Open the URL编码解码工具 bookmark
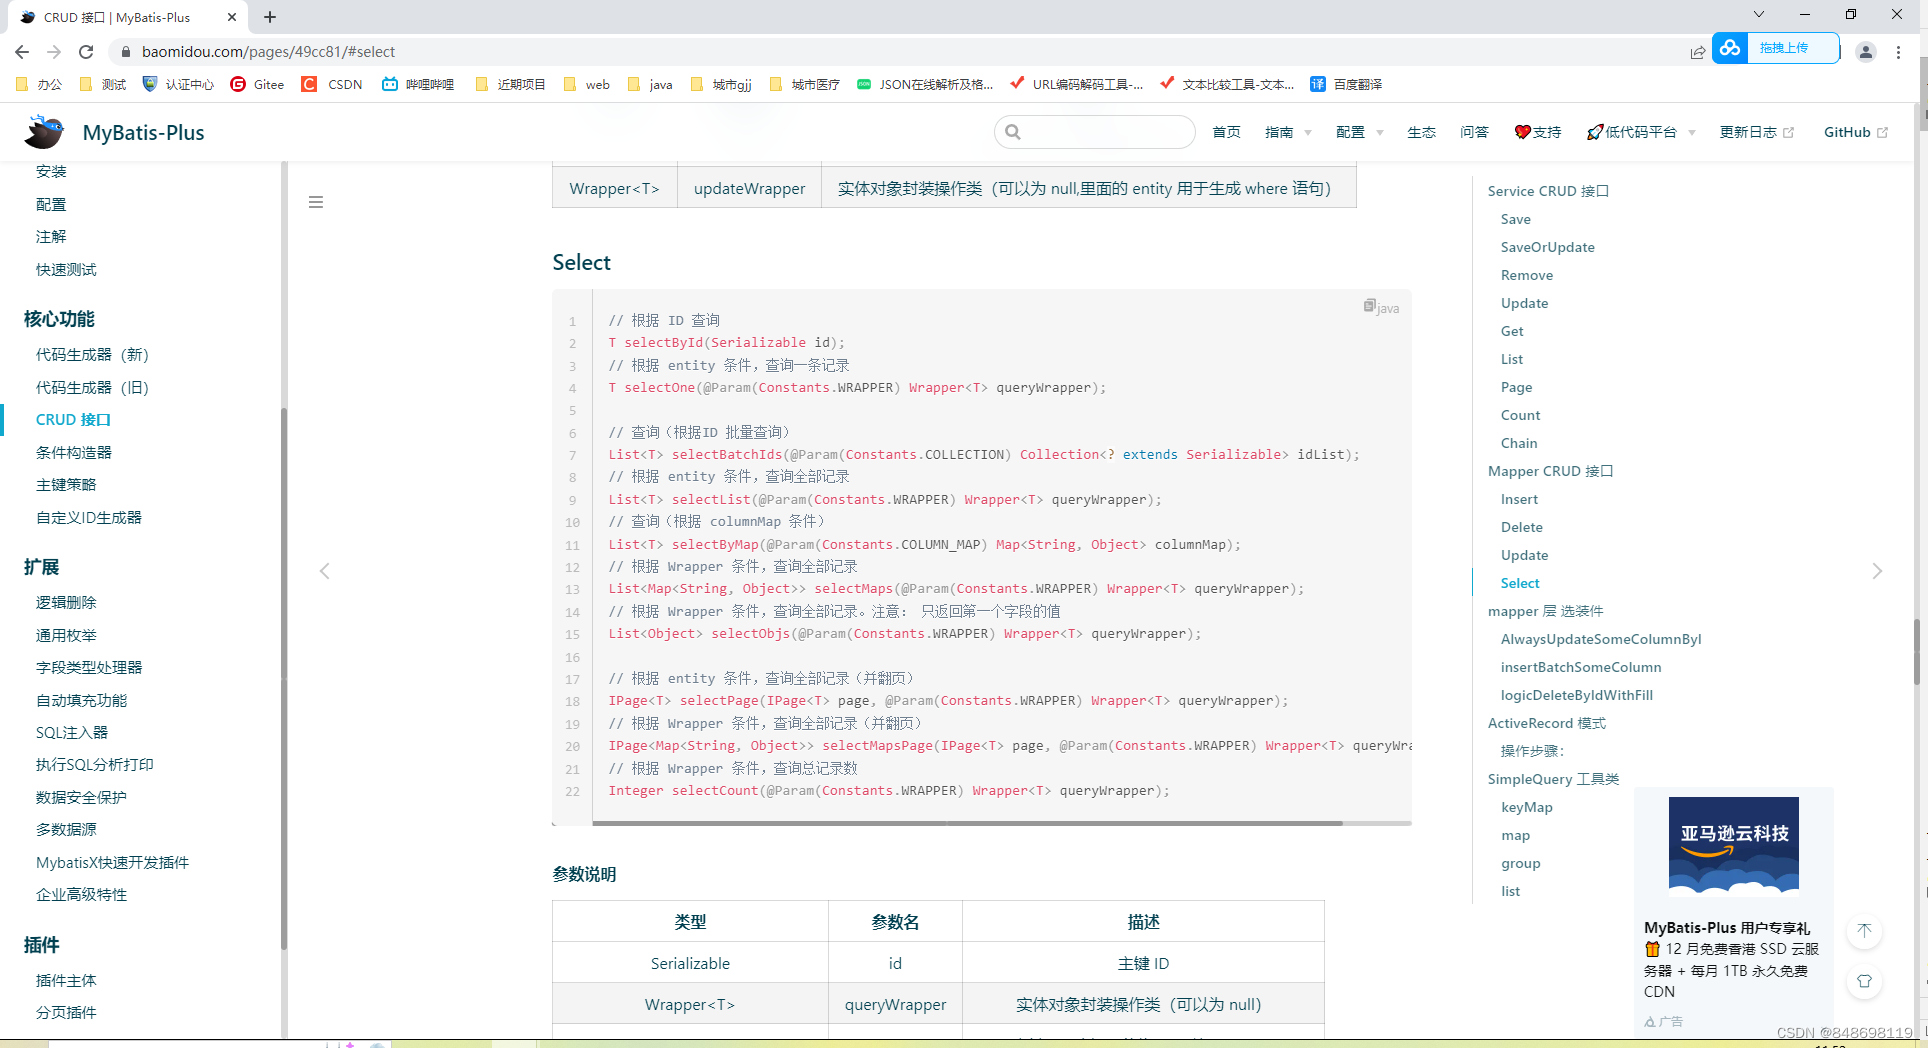Image resolution: width=1928 pixels, height=1048 pixels. pyautogui.click(x=1077, y=84)
